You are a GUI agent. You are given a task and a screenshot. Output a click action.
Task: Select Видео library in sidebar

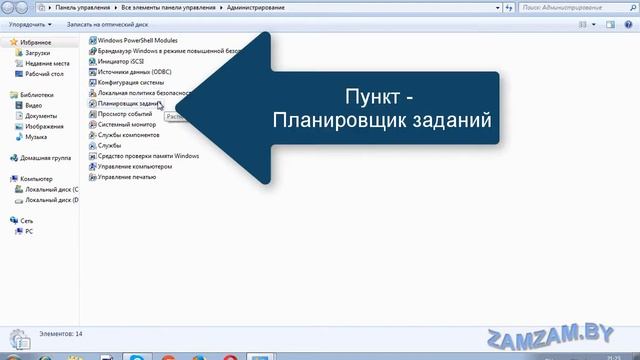33,105
